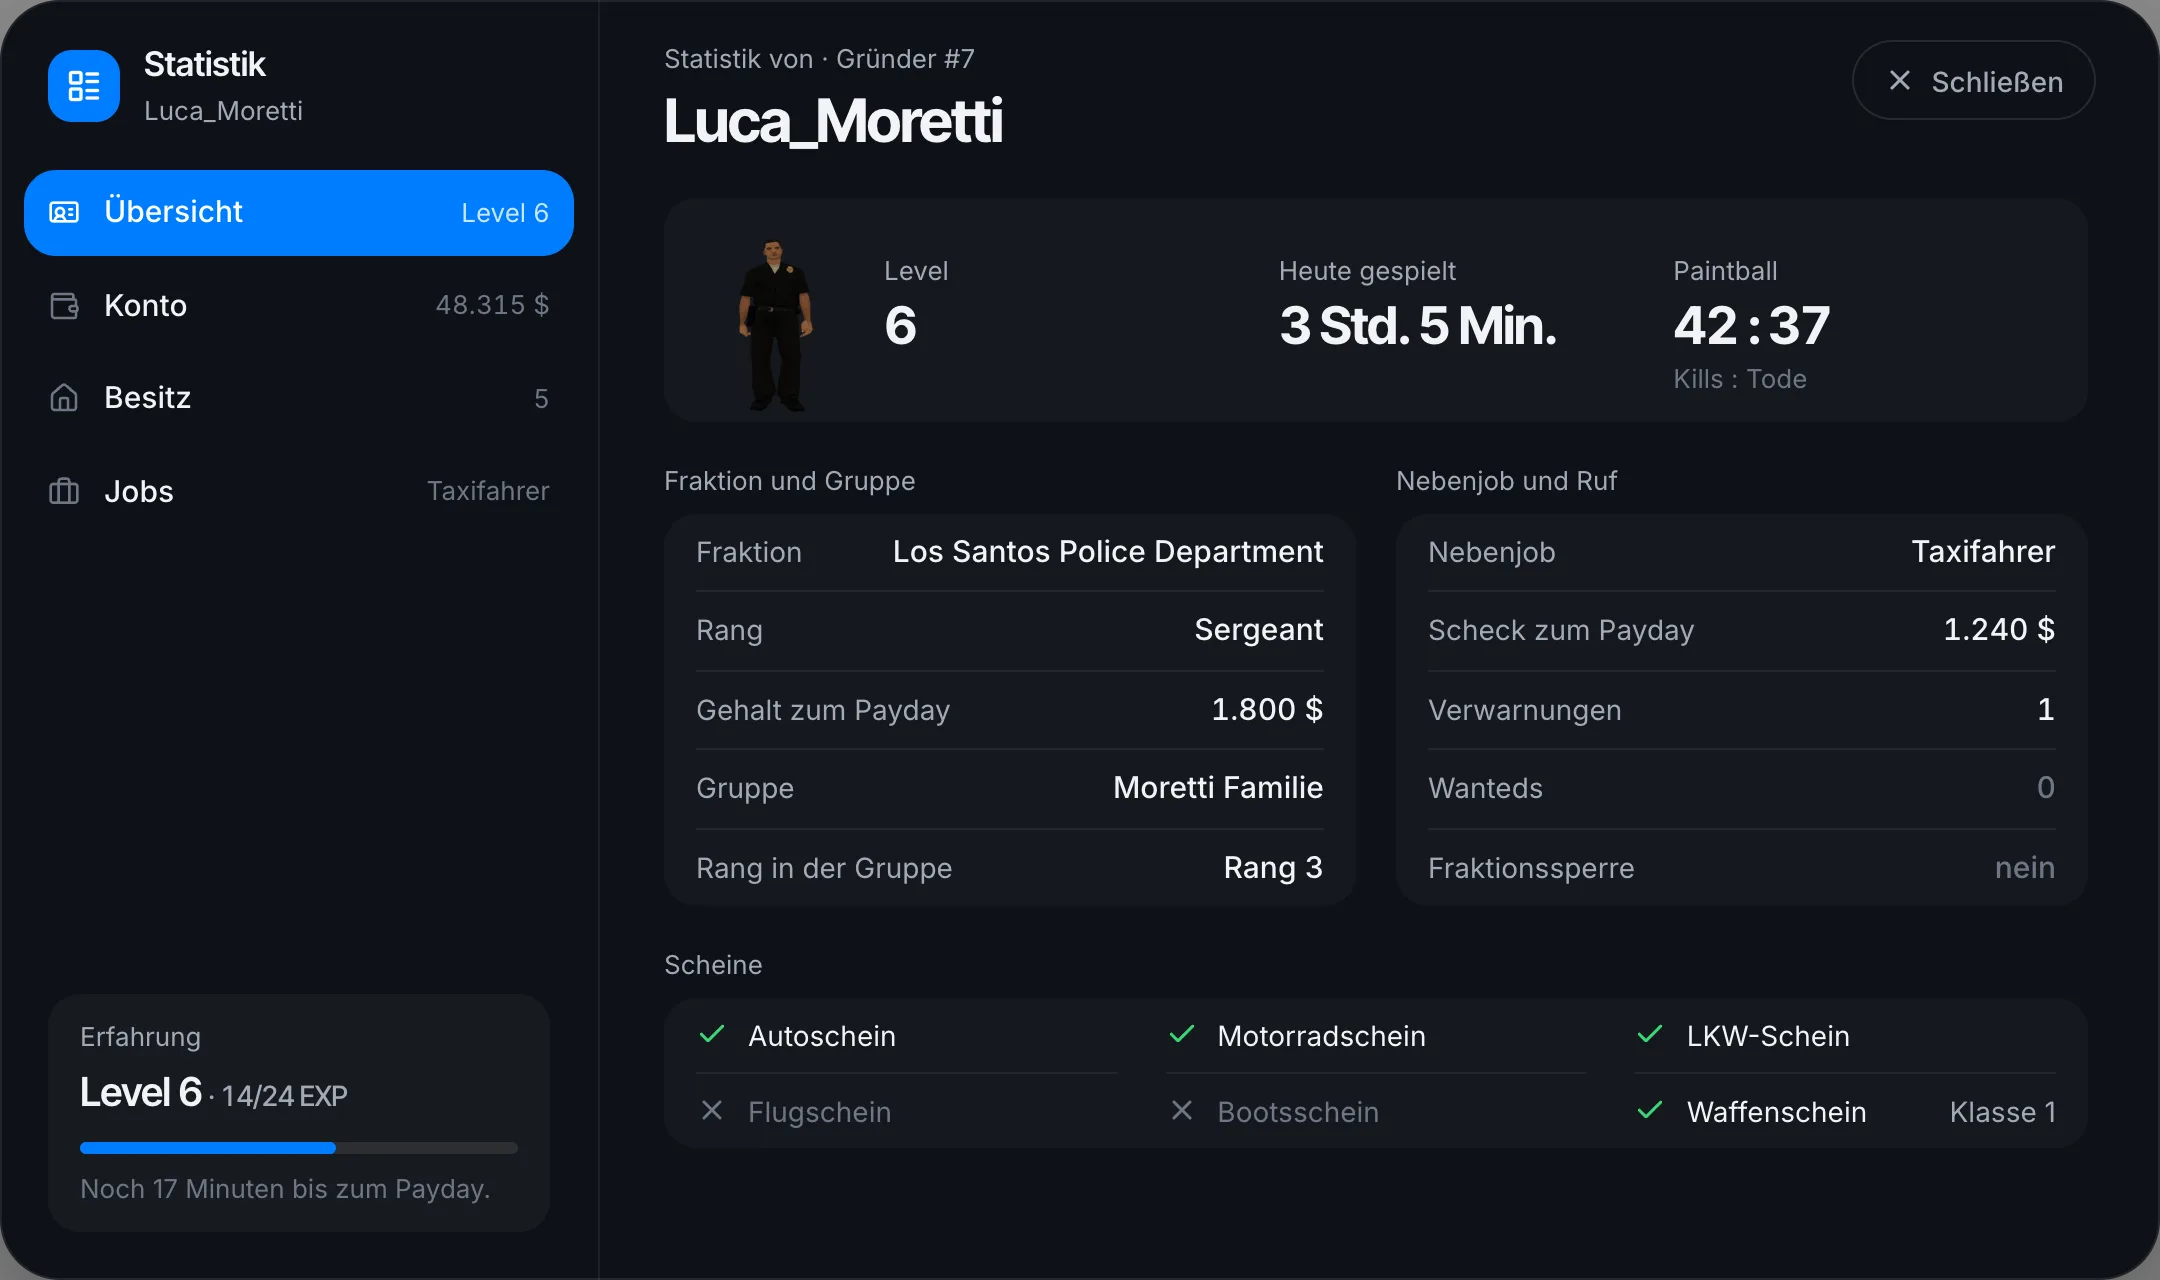2160x1280 pixels.
Task: Open the Jobs Taxifahrer tab
Action: tap(299, 491)
